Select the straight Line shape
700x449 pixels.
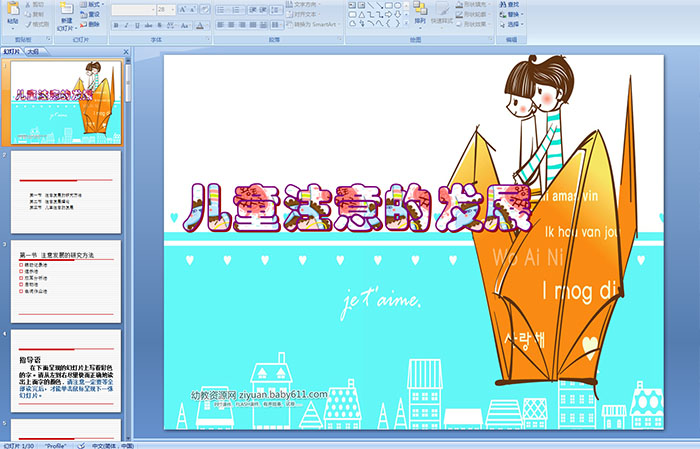point(371,5)
